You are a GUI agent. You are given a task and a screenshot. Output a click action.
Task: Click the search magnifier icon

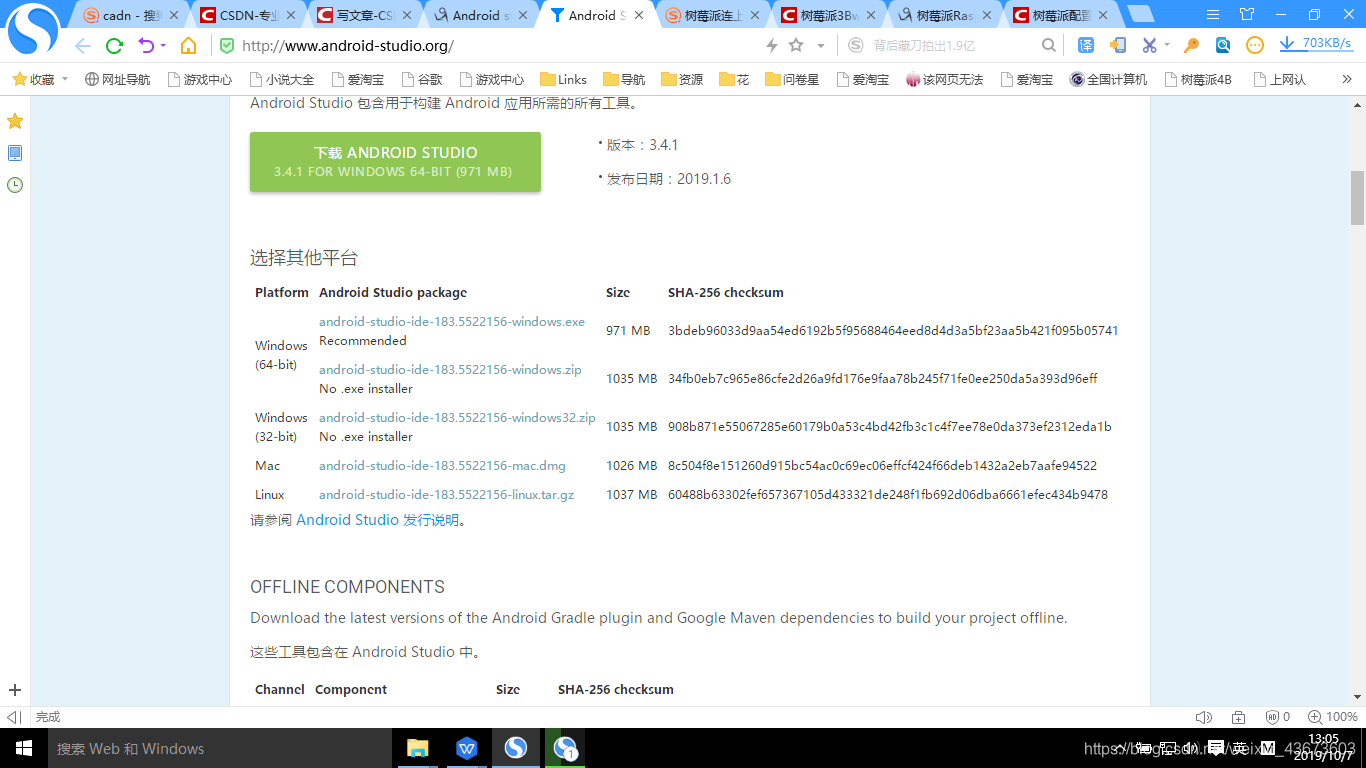pyautogui.click(x=1048, y=46)
